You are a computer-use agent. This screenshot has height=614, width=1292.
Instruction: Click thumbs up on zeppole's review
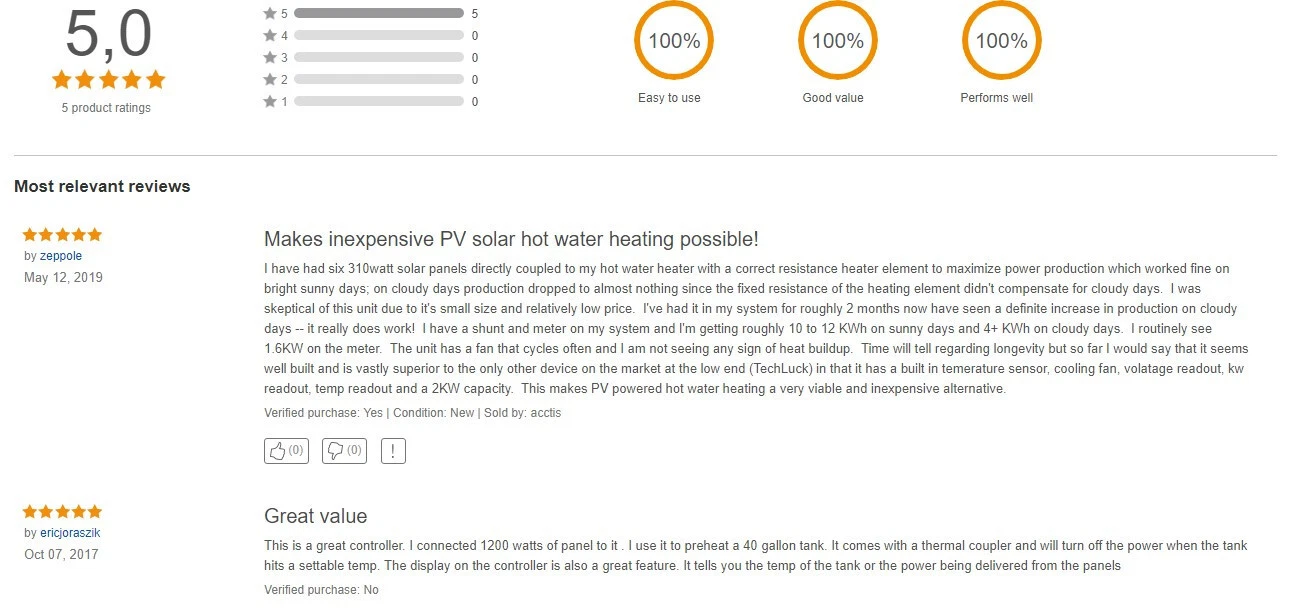(x=287, y=451)
